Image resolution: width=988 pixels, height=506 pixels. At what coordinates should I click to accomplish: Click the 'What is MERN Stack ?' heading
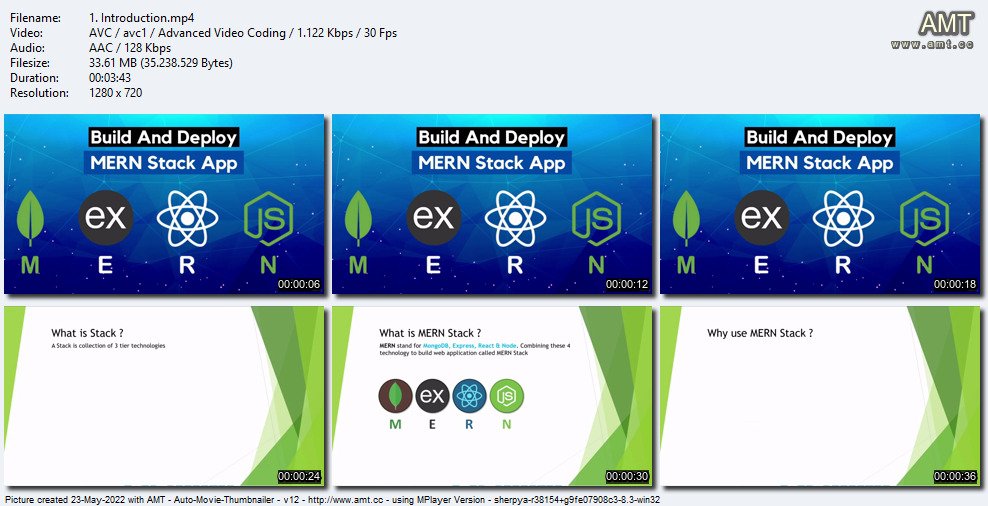430,333
